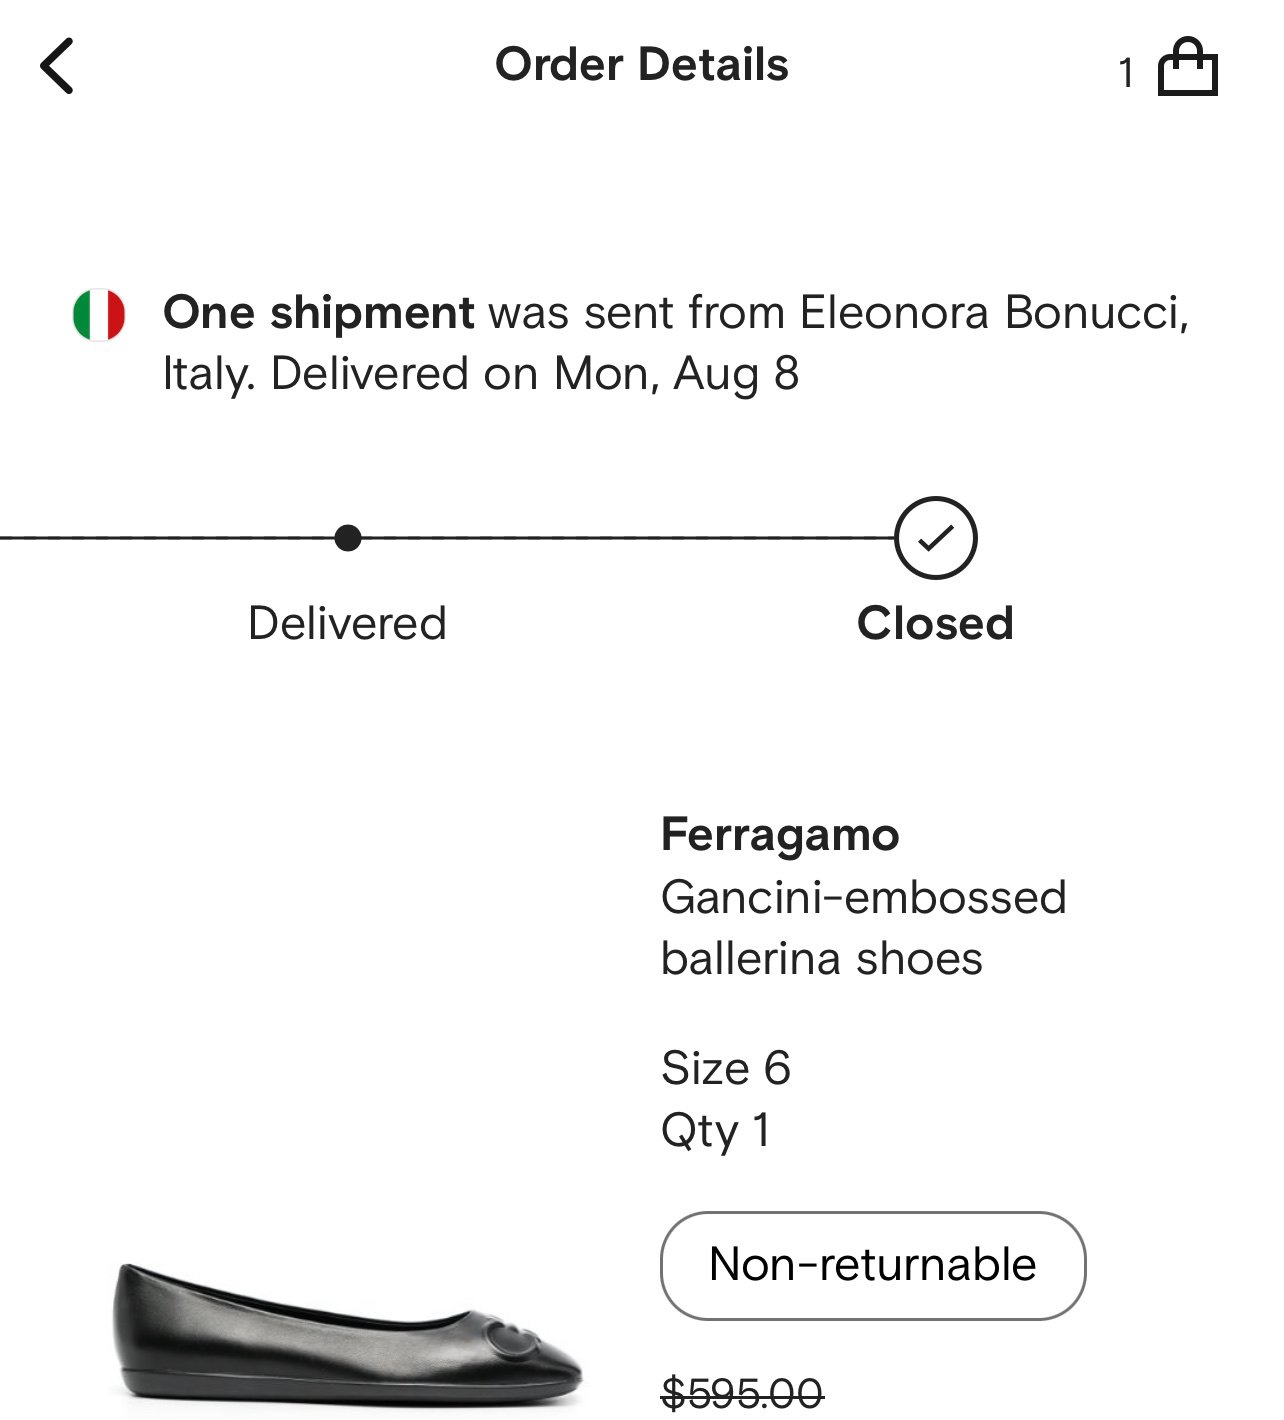Click the Delivered status label

347,623
